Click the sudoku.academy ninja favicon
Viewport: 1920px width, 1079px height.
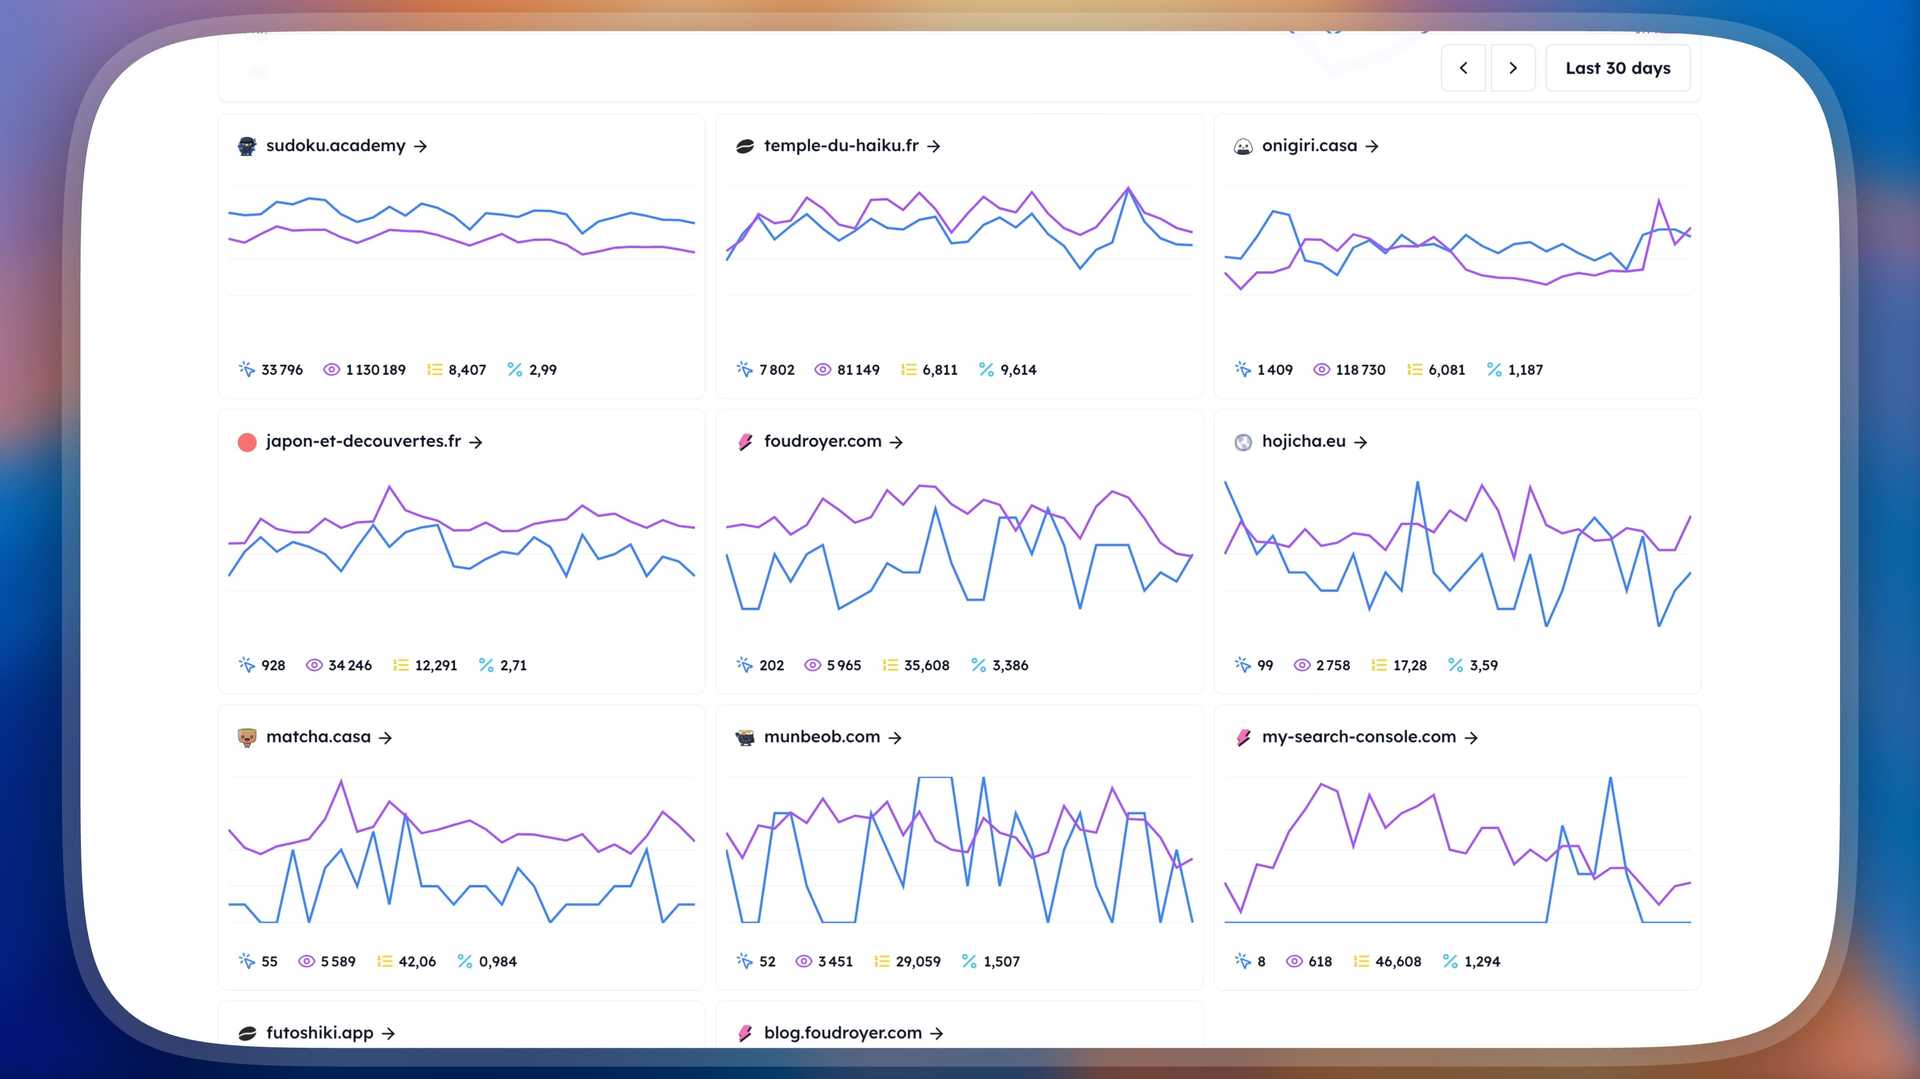(x=247, y=146)
